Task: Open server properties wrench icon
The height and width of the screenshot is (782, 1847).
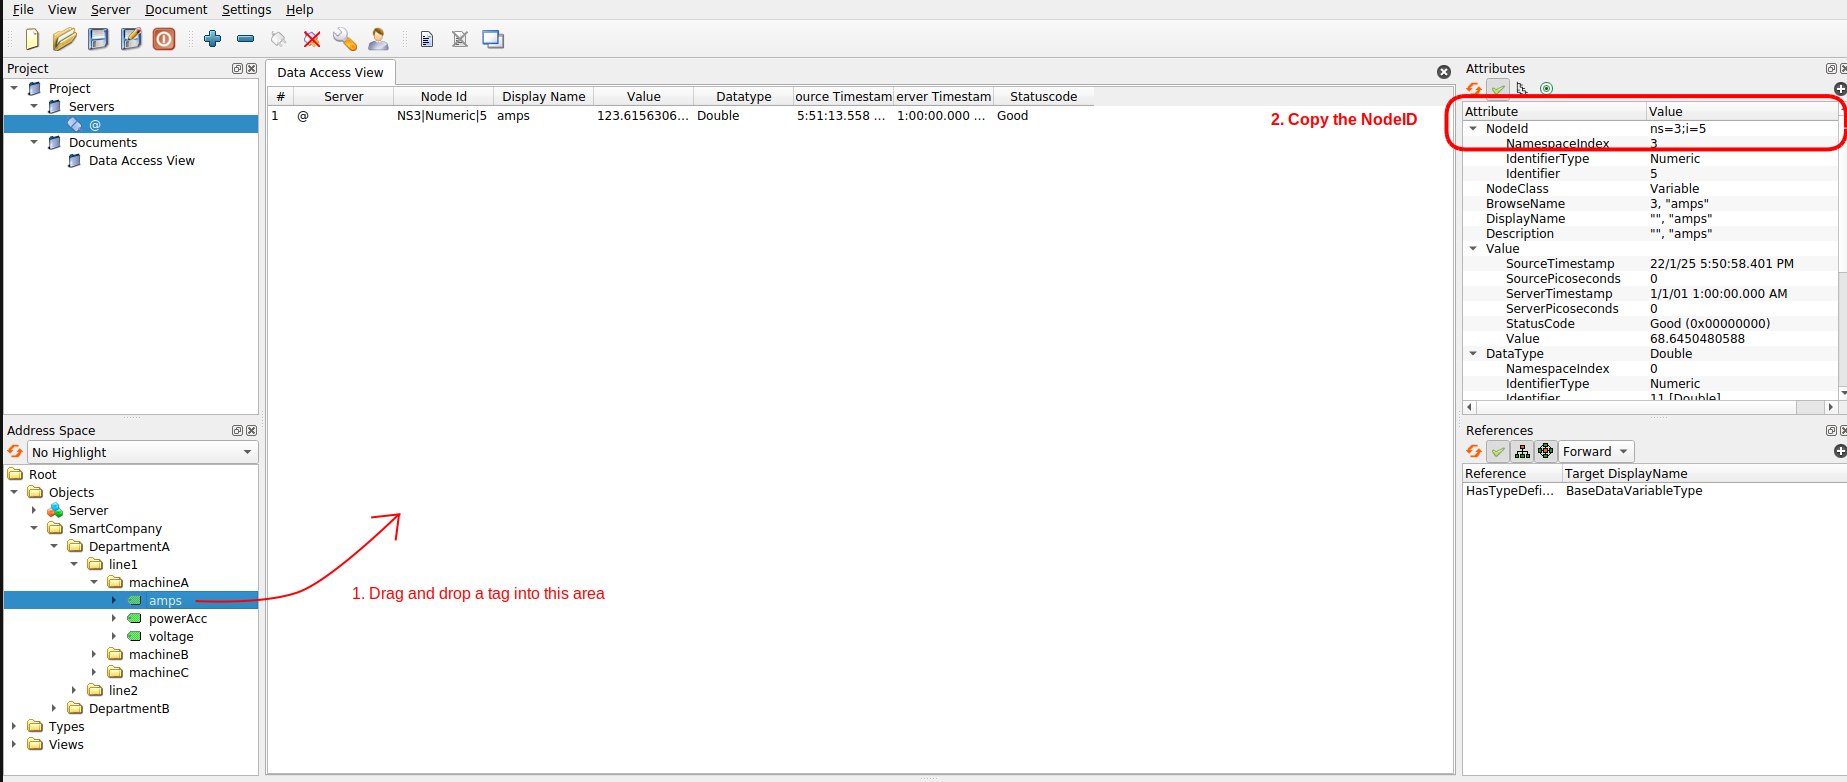Action: 344,39
